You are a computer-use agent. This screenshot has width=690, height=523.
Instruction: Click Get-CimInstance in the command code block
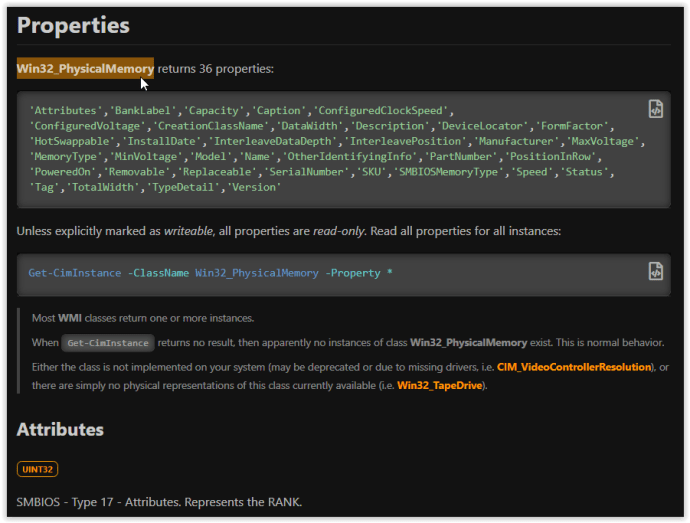click(x=75, y=273)
